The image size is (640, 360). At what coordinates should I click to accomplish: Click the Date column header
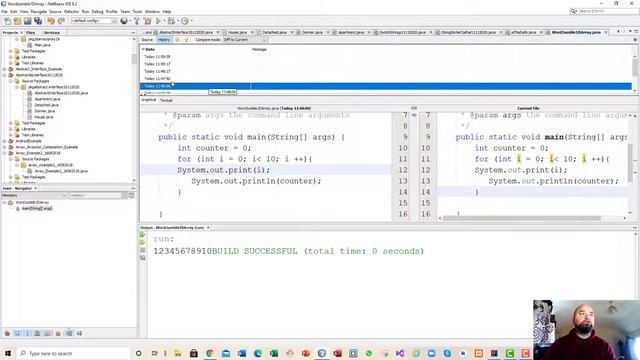click(x=196, y=49)
